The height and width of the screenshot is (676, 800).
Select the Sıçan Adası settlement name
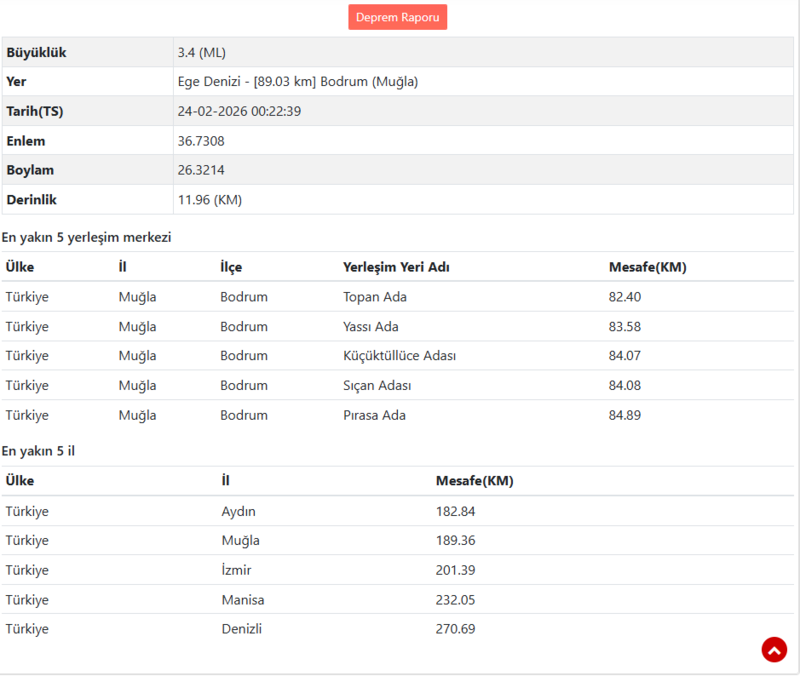tap(377, 385)
